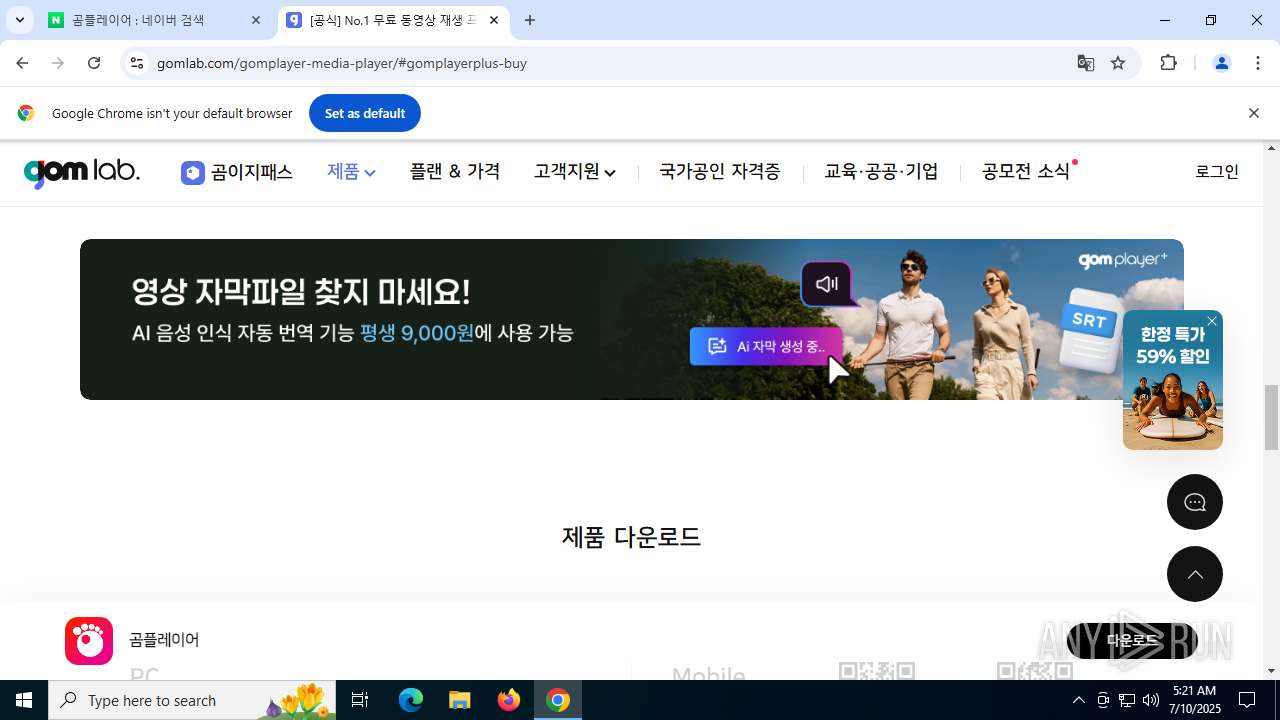Open the Chrome profile icon
Viewport: 1280px width, 720px height.
pyautogui.click(x=1222, y=63)
